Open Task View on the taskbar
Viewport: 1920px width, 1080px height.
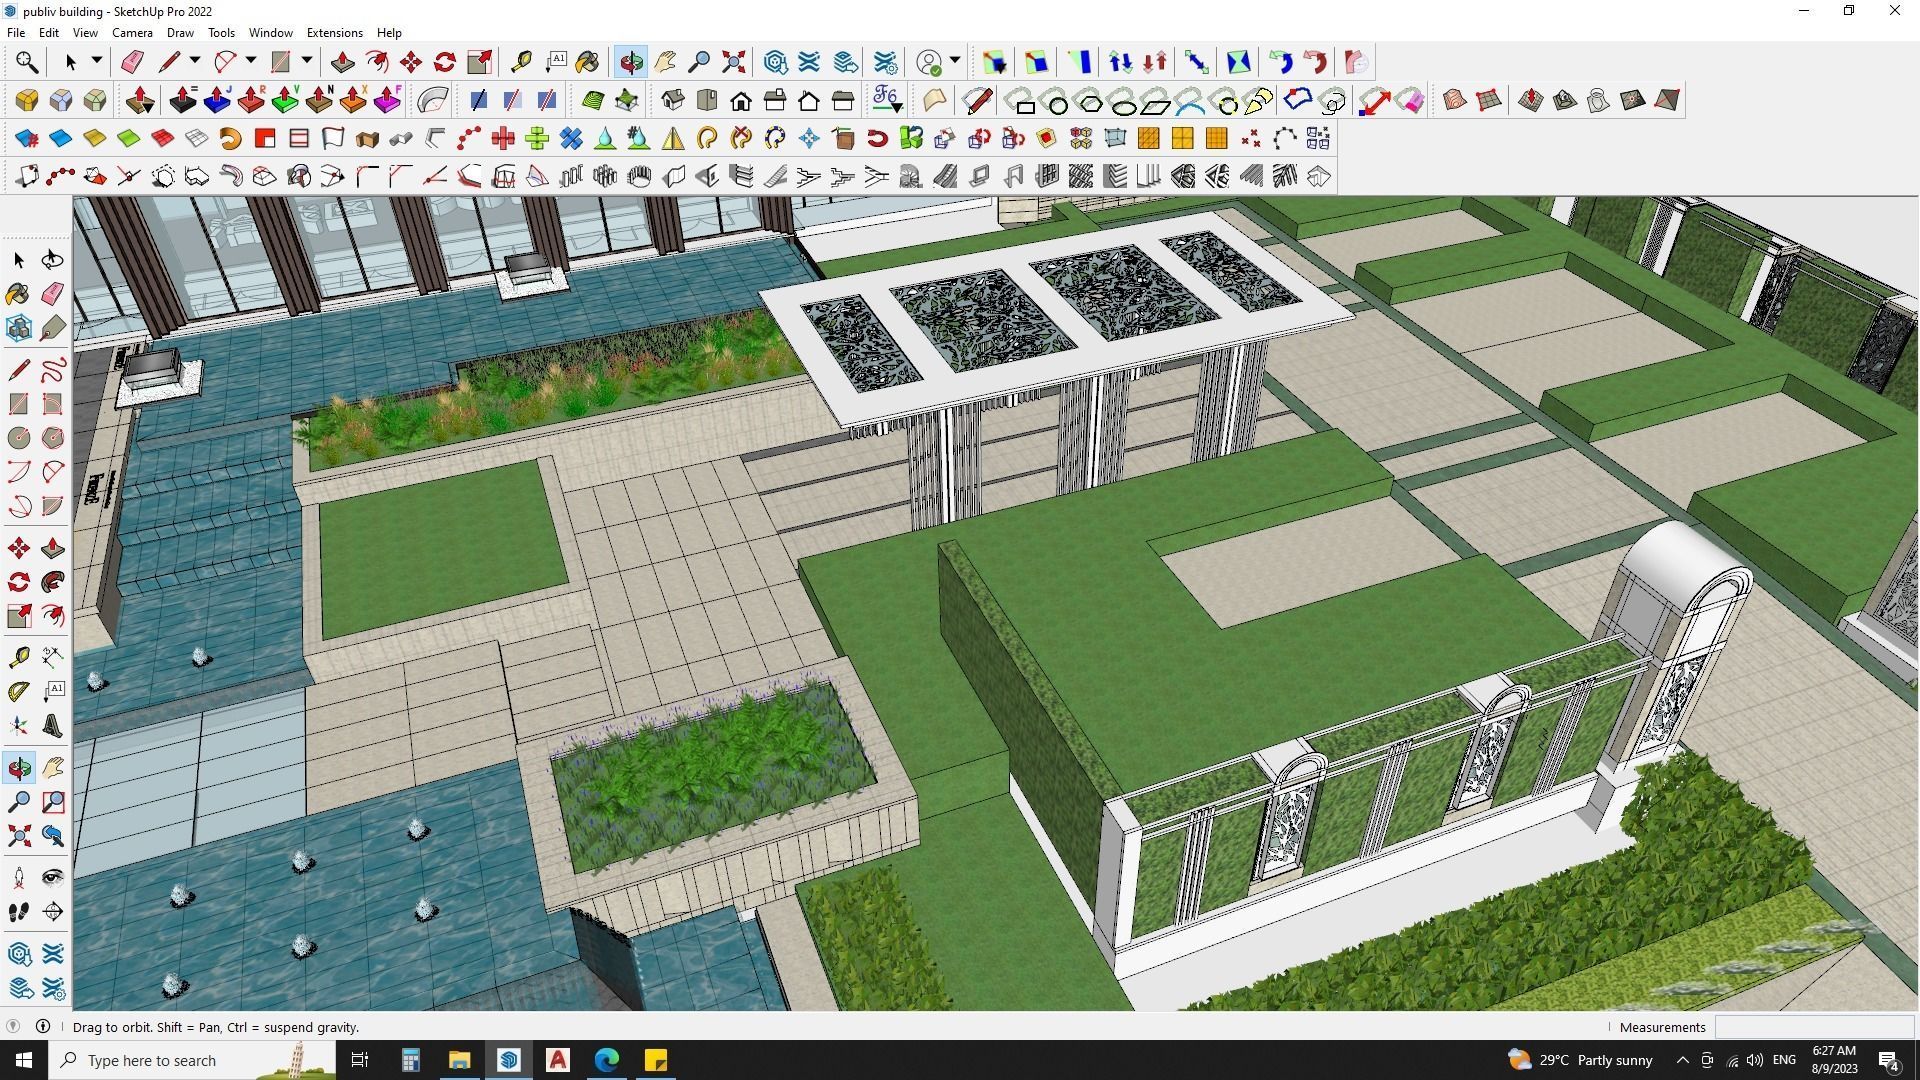pyautogui.click(x=360, y=1060)
